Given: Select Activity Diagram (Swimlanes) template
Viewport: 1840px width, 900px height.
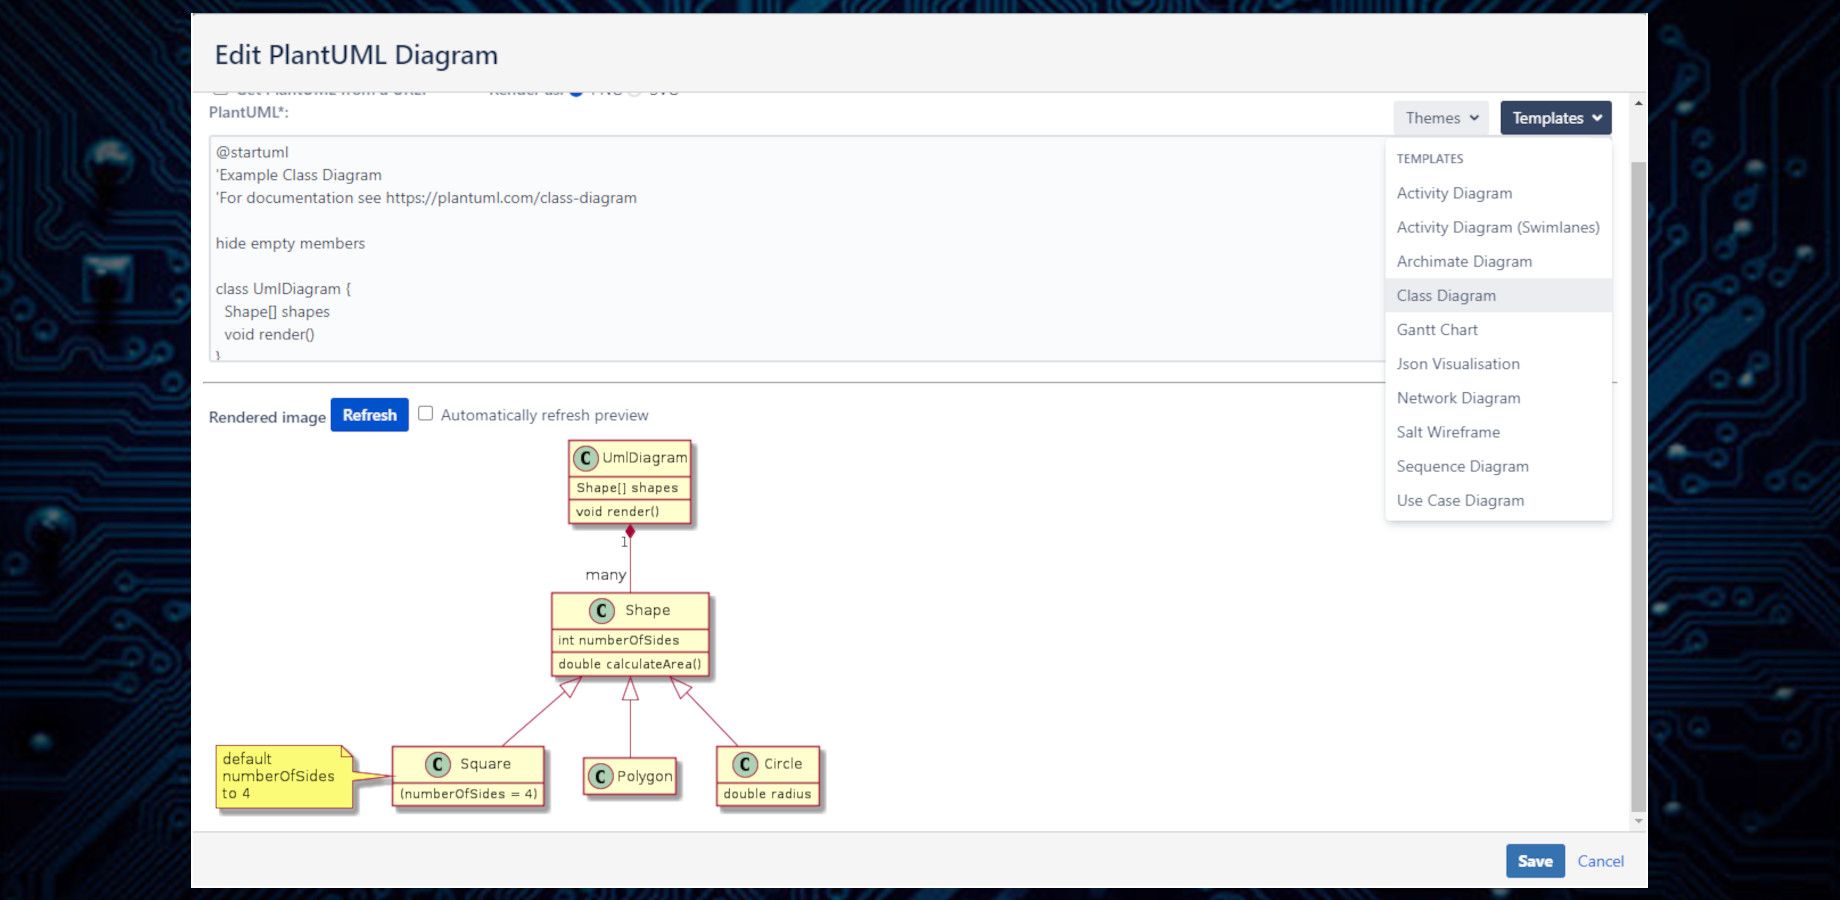Looking at the screenshot, I should coord(1498,227).
